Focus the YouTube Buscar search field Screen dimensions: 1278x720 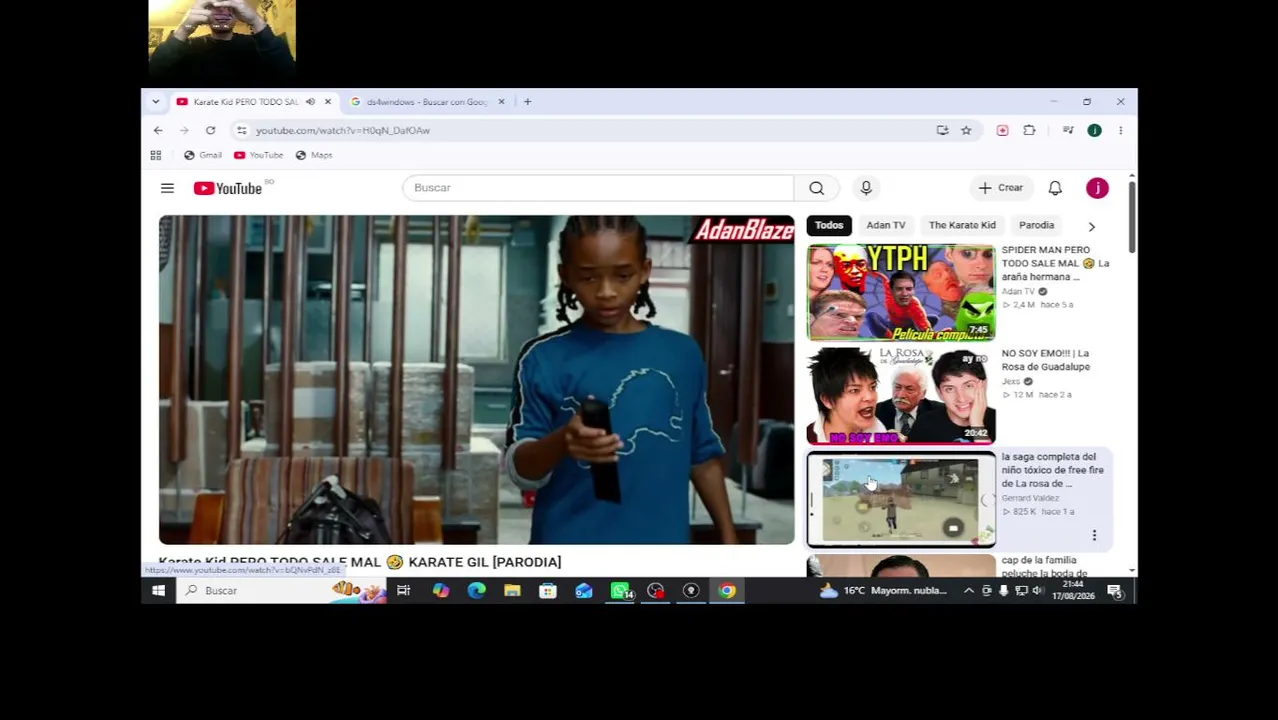[x=598, y=188]
